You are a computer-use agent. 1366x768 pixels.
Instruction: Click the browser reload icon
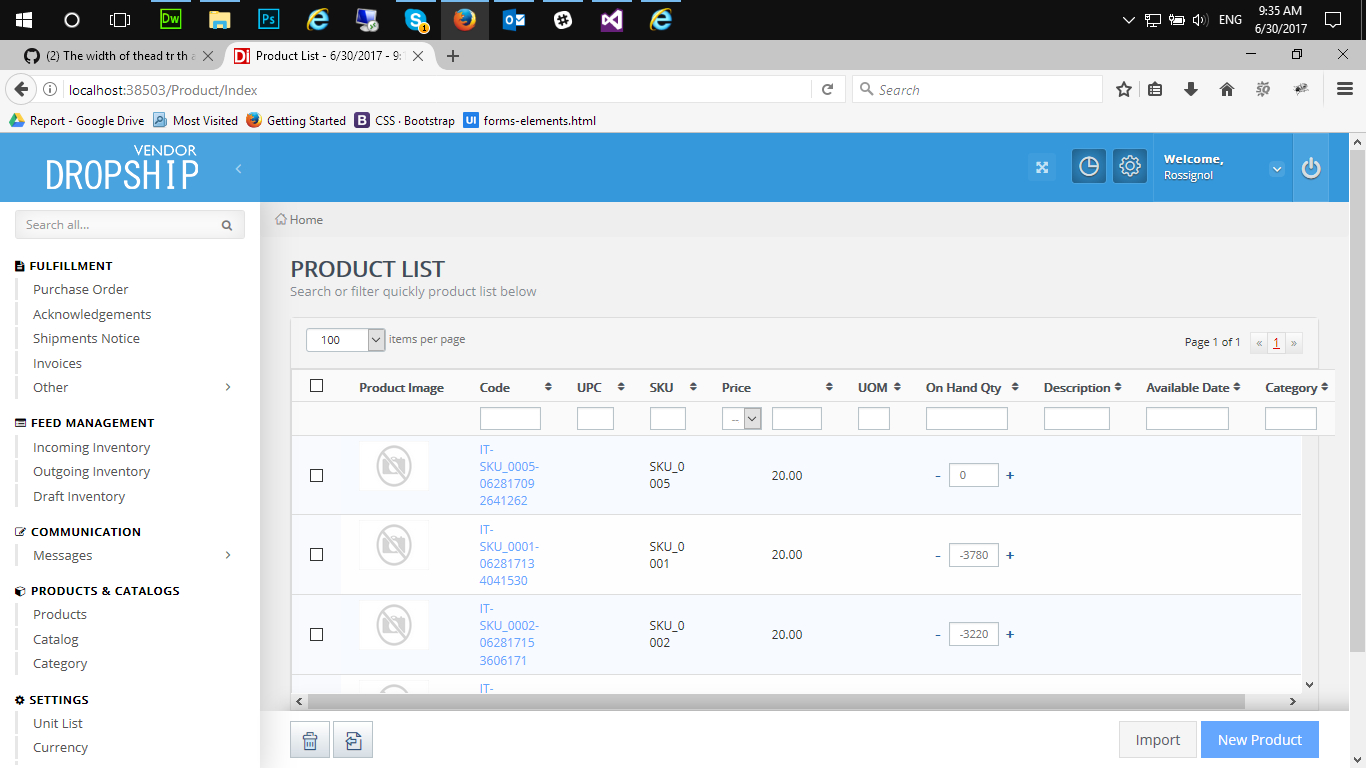coord(827,89)
